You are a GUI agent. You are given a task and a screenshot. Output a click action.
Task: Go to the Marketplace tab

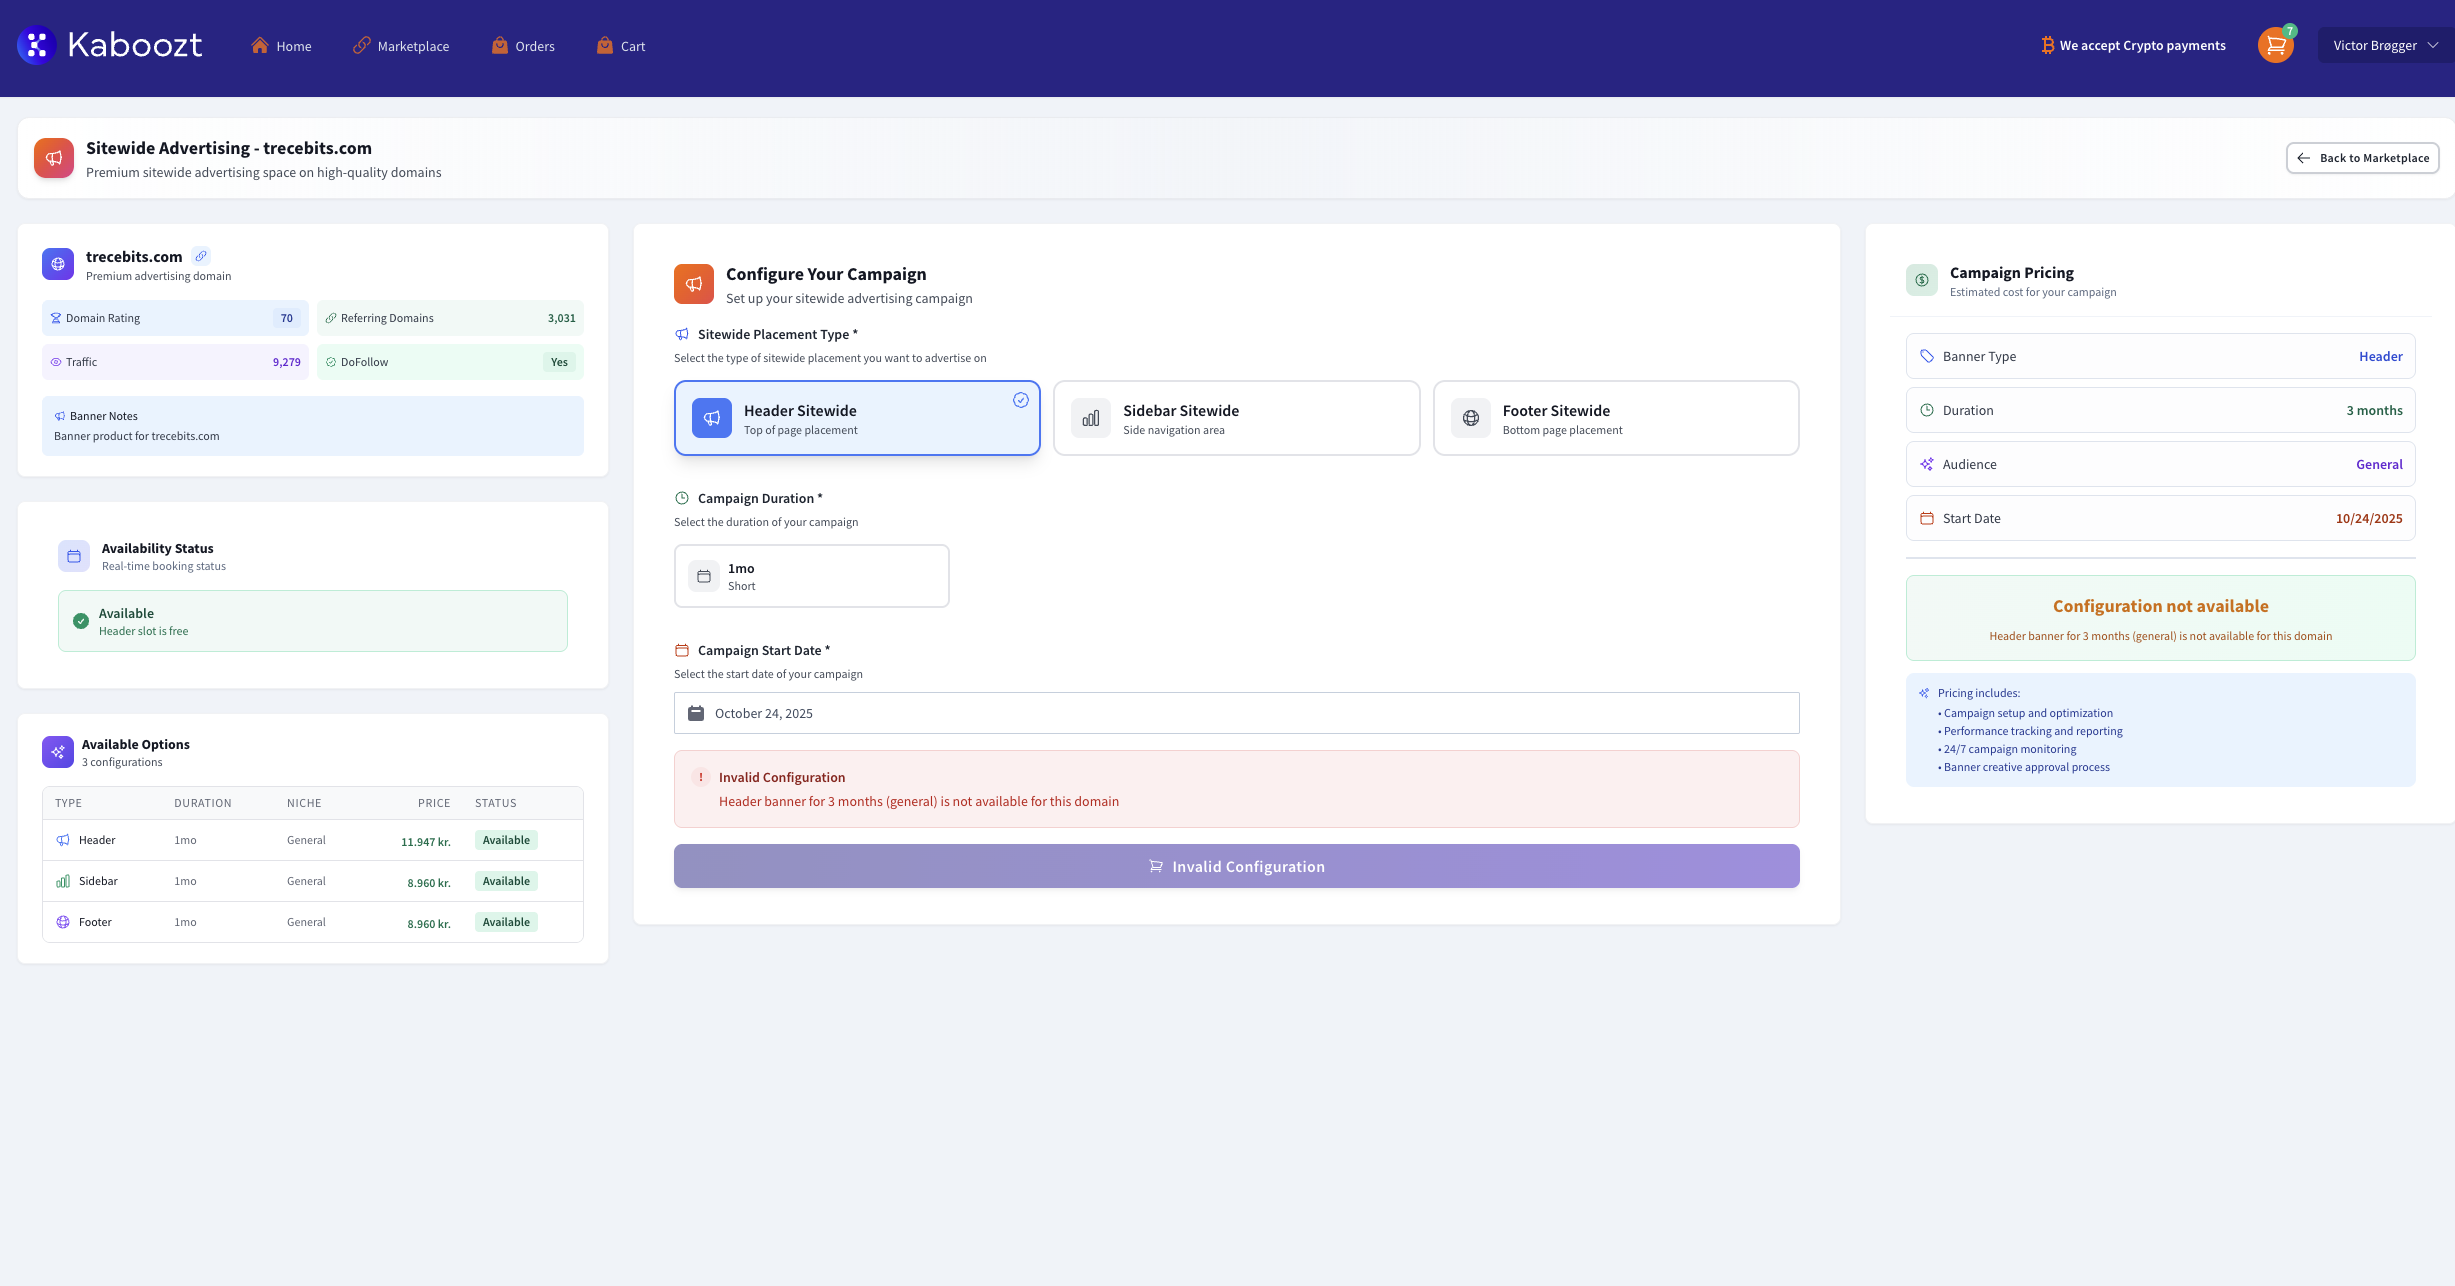401,45
